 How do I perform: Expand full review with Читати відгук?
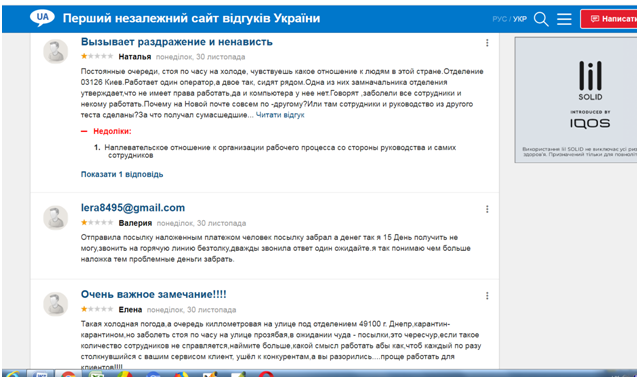(280, 115)
